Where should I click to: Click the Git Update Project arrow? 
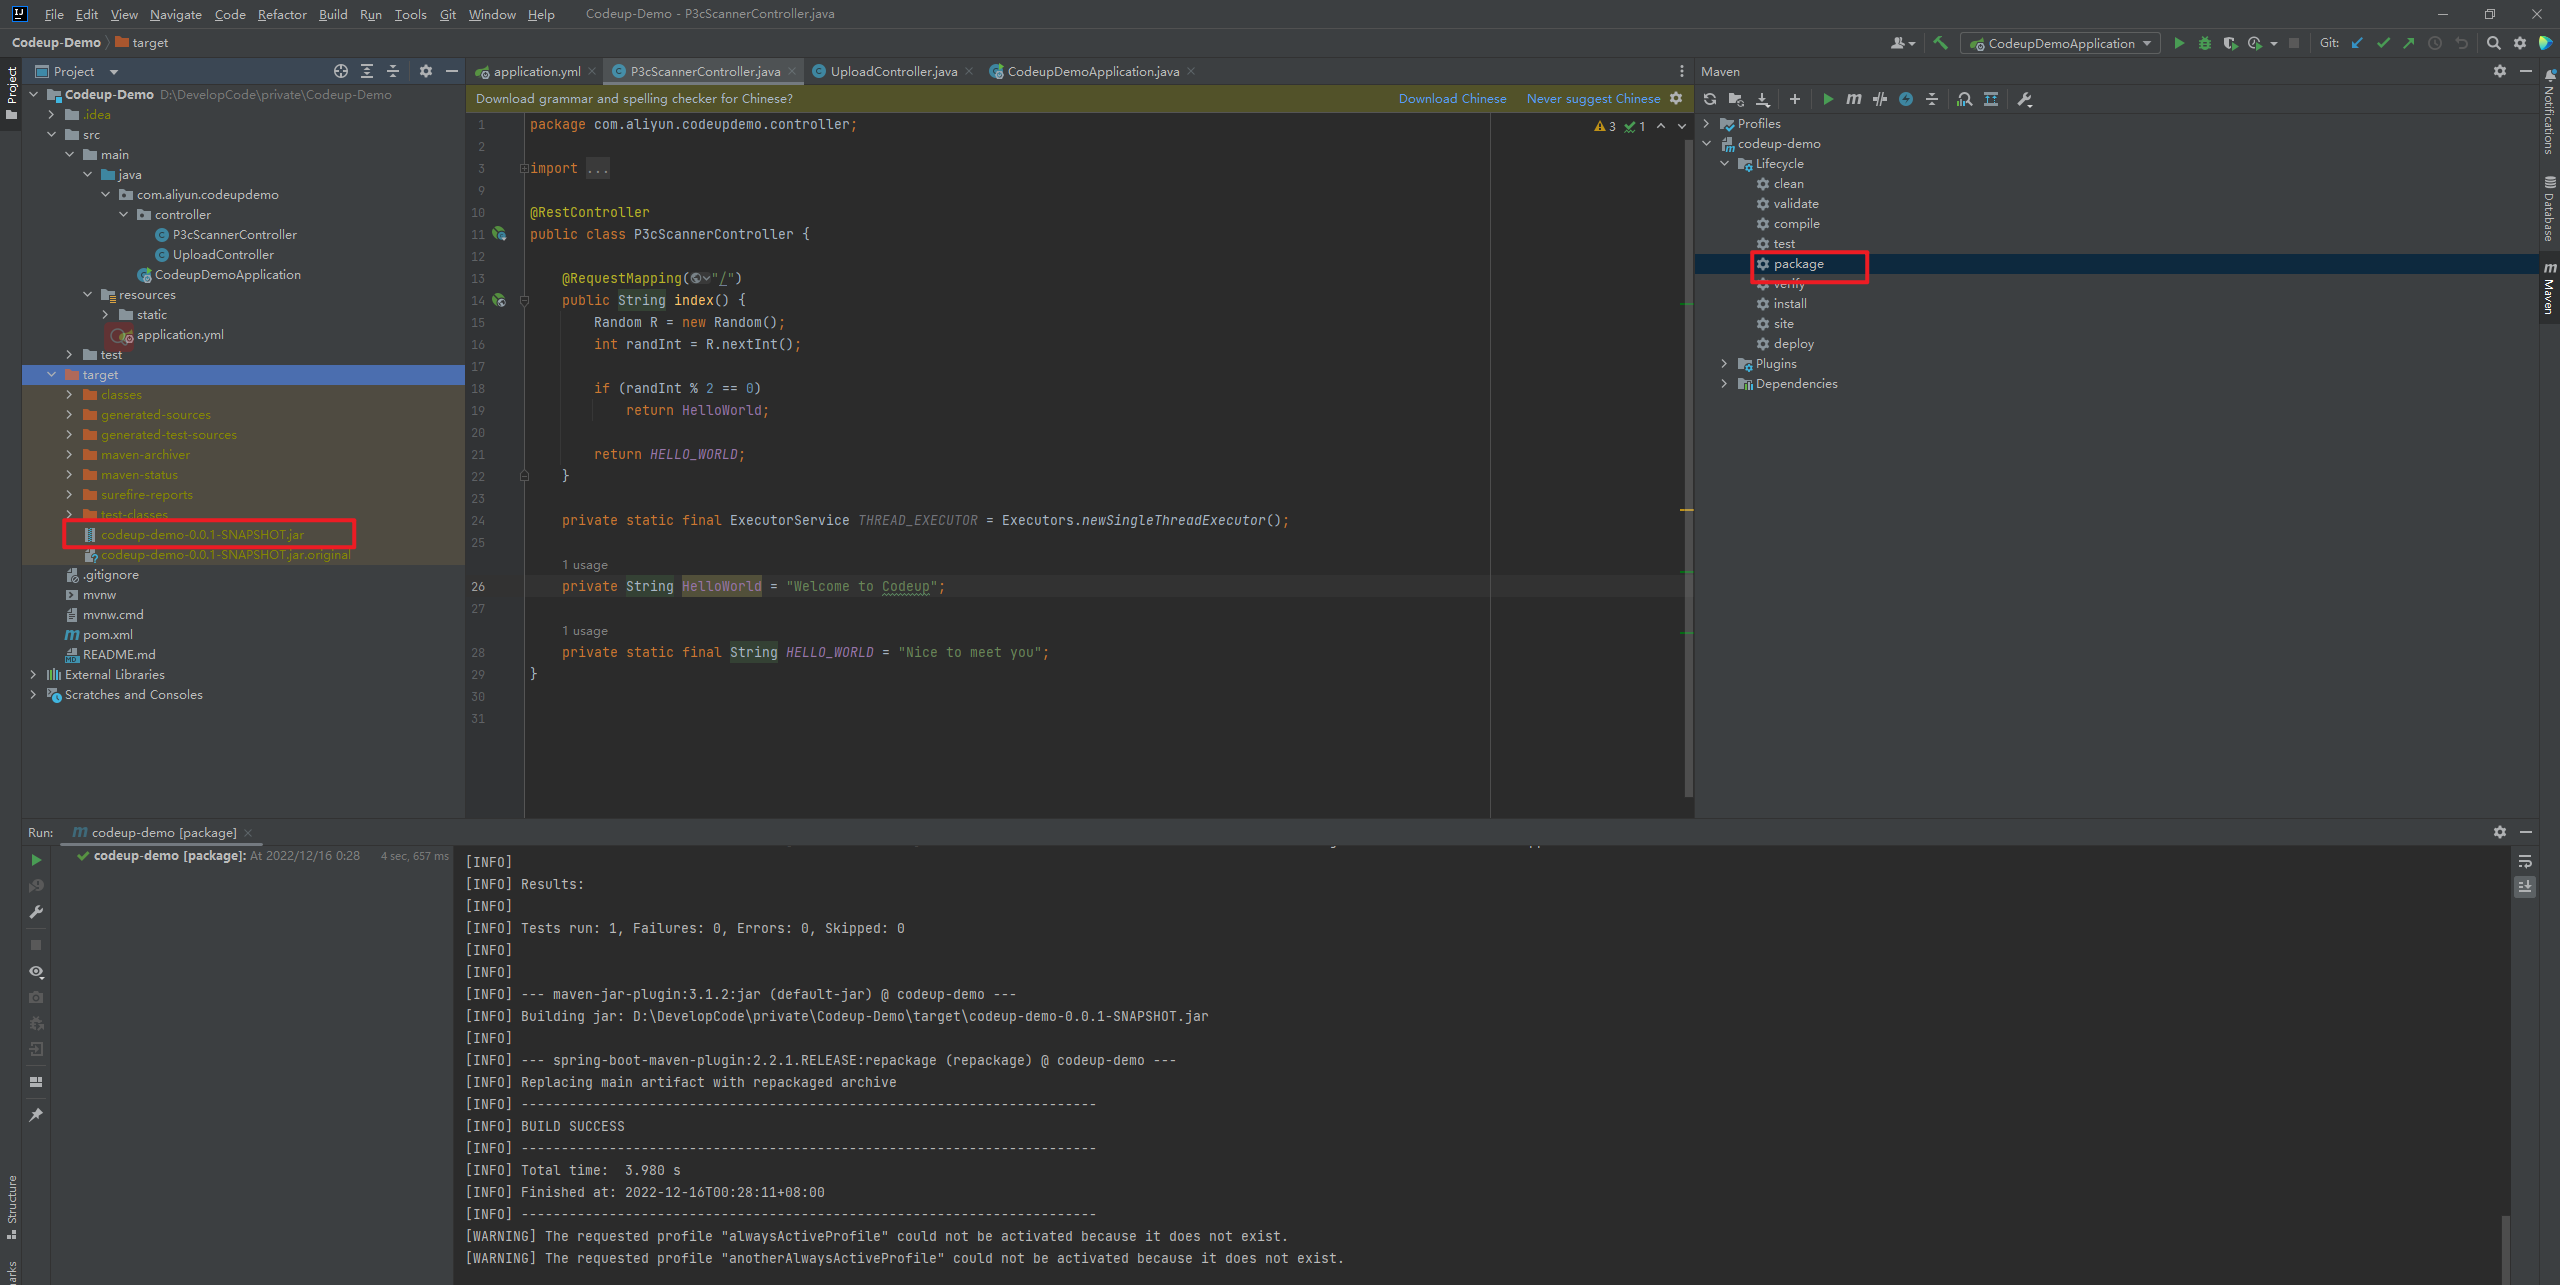[x=2357, y=43]
